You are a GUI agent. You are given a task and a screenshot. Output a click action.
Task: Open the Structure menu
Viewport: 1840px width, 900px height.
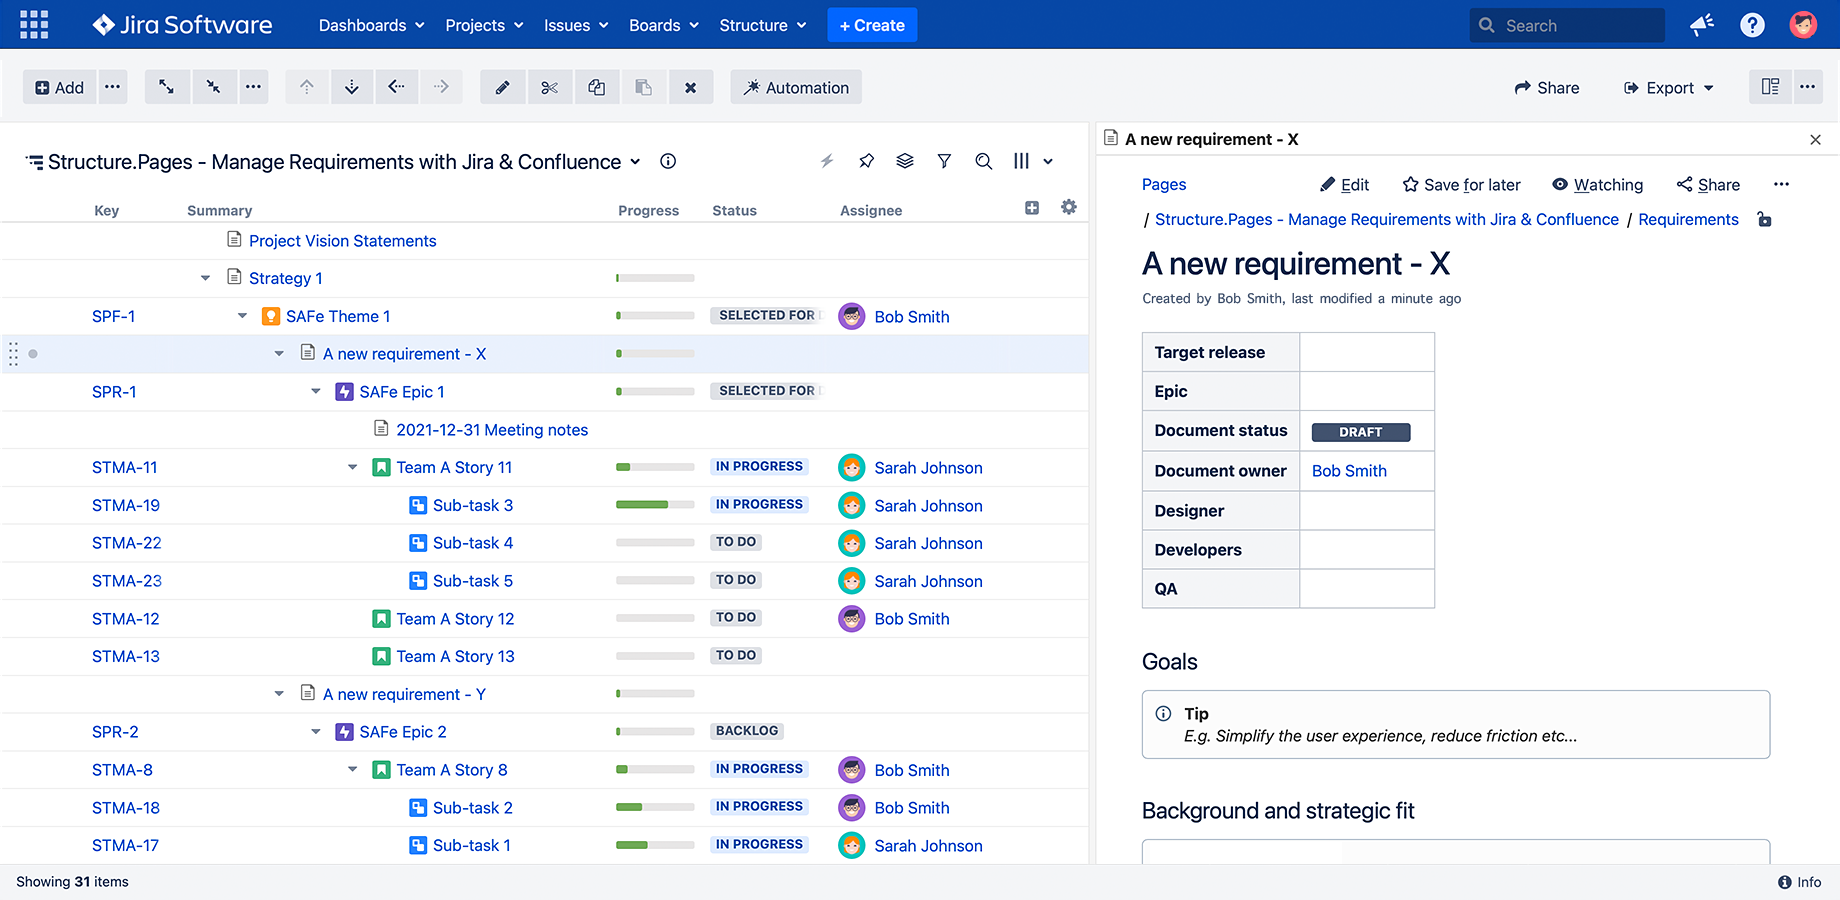[763, 25]
